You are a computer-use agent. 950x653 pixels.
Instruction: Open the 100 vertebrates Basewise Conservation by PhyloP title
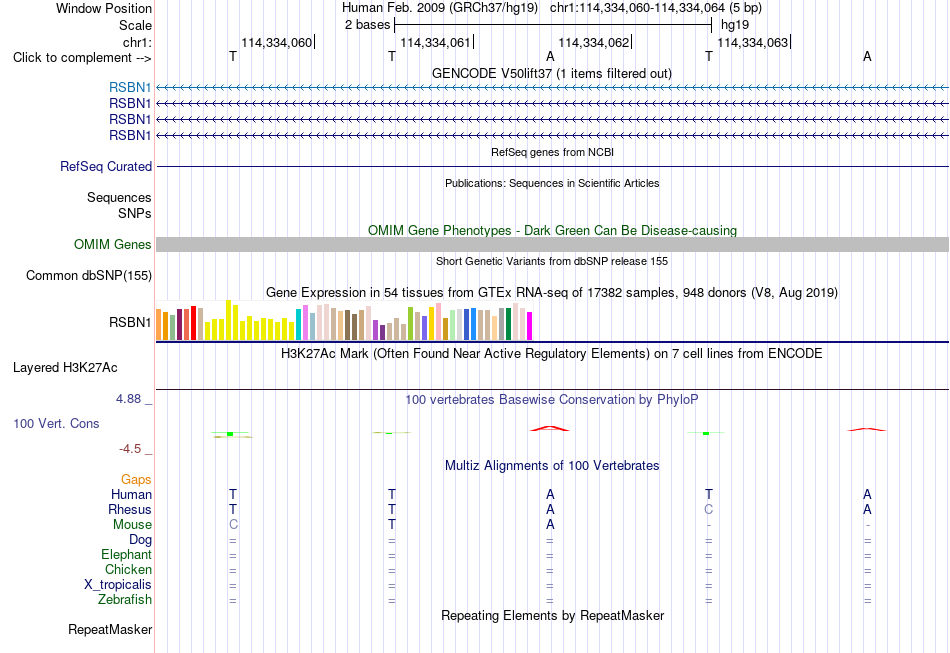click(x=551, y=400)
